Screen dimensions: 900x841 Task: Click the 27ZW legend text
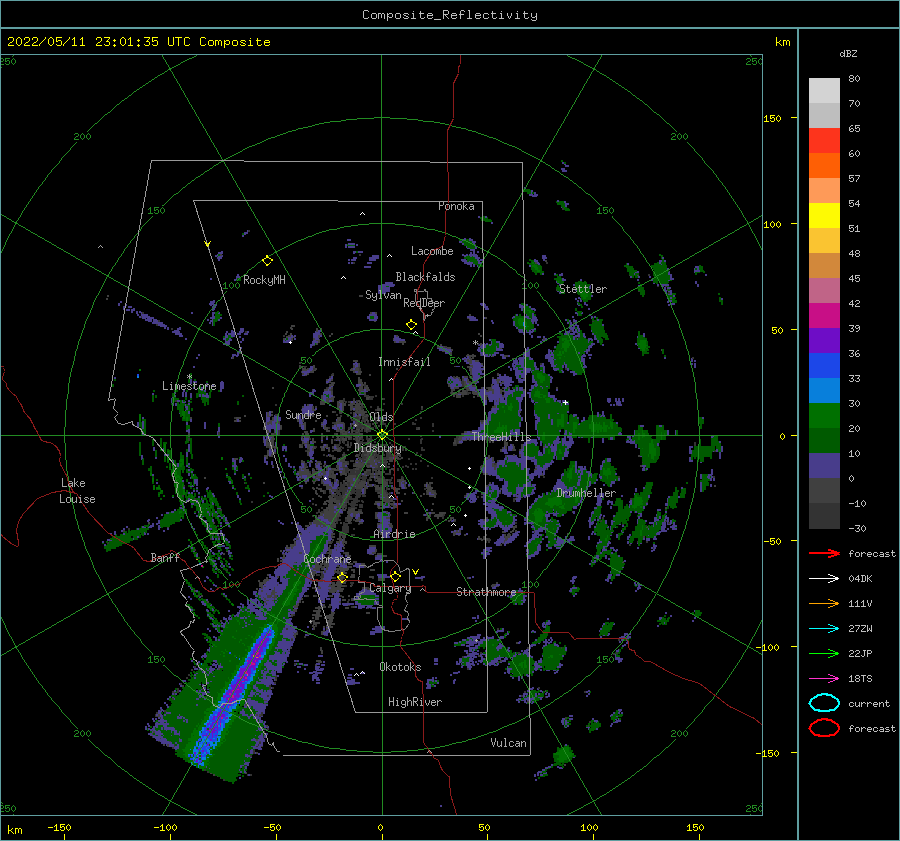click(860, 629)
